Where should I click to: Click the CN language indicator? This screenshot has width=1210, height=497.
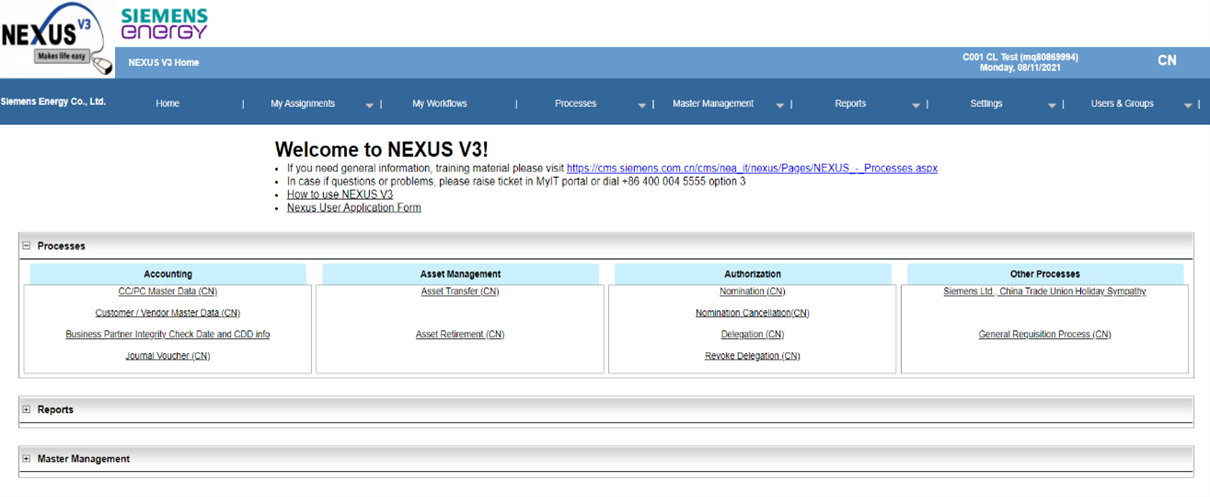pyautogui.click(x=1166, y=61)
